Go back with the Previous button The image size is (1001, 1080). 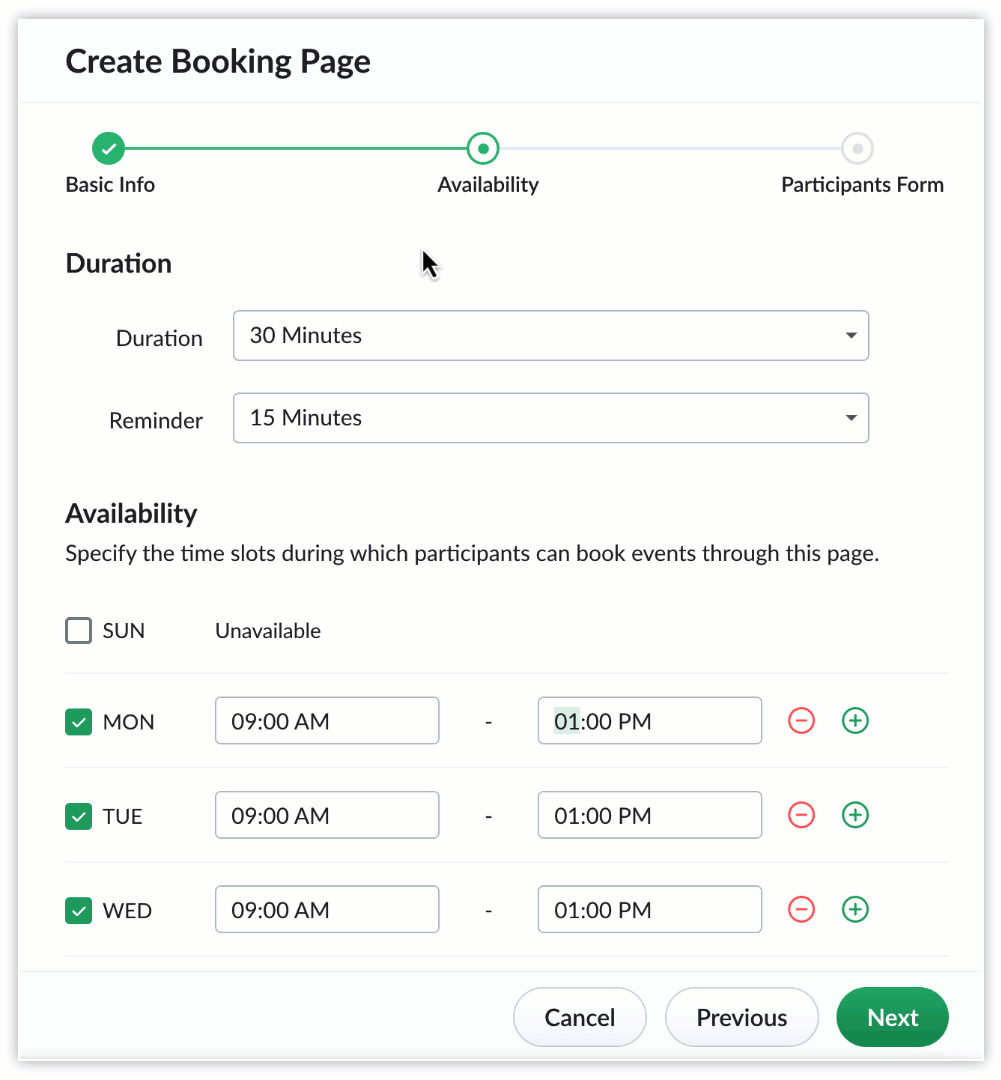click(x=741, y=1017)
